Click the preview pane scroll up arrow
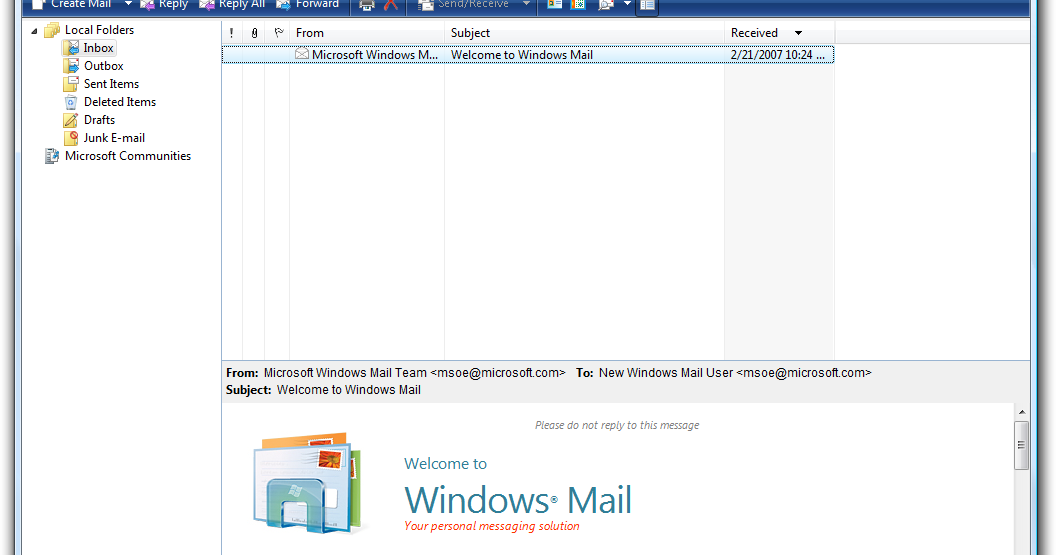 (1022, 412)
